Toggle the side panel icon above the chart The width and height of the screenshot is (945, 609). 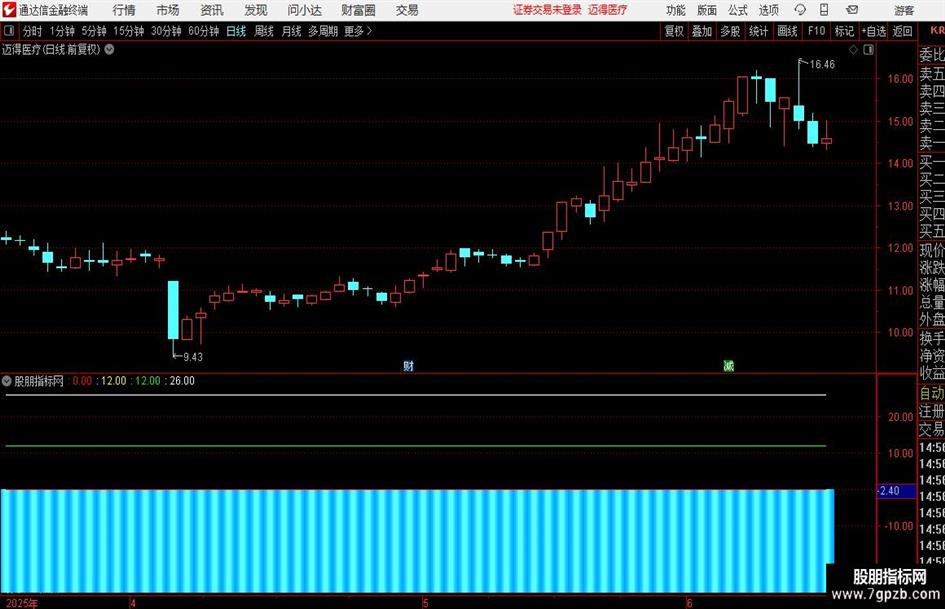868,50
